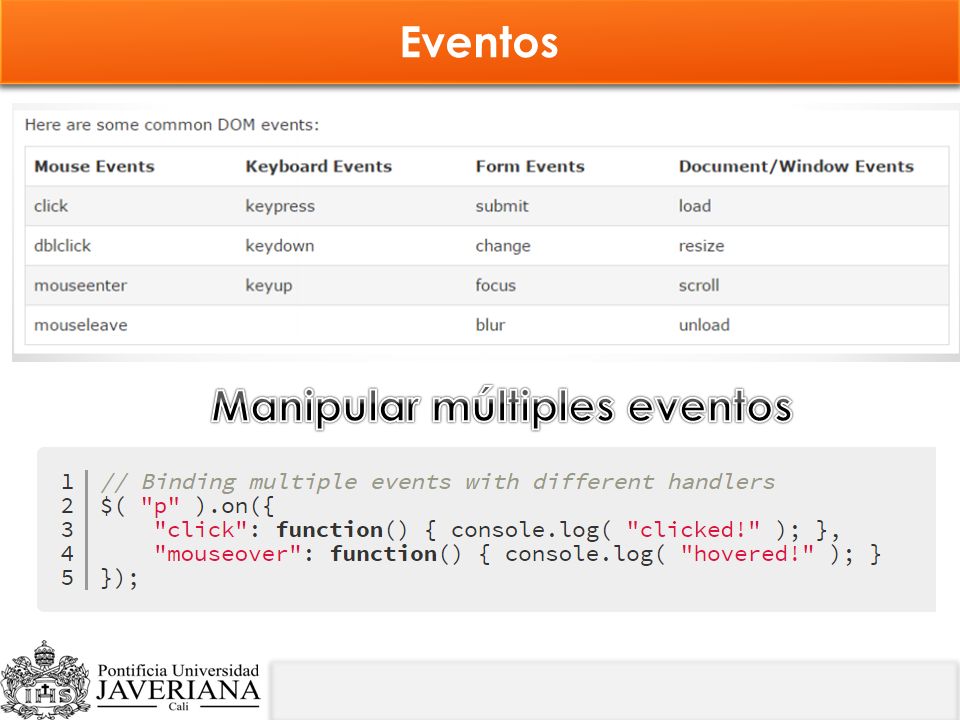Click line number 1 in the code gutter
960x720 pixels.
[x=67, y=482]
